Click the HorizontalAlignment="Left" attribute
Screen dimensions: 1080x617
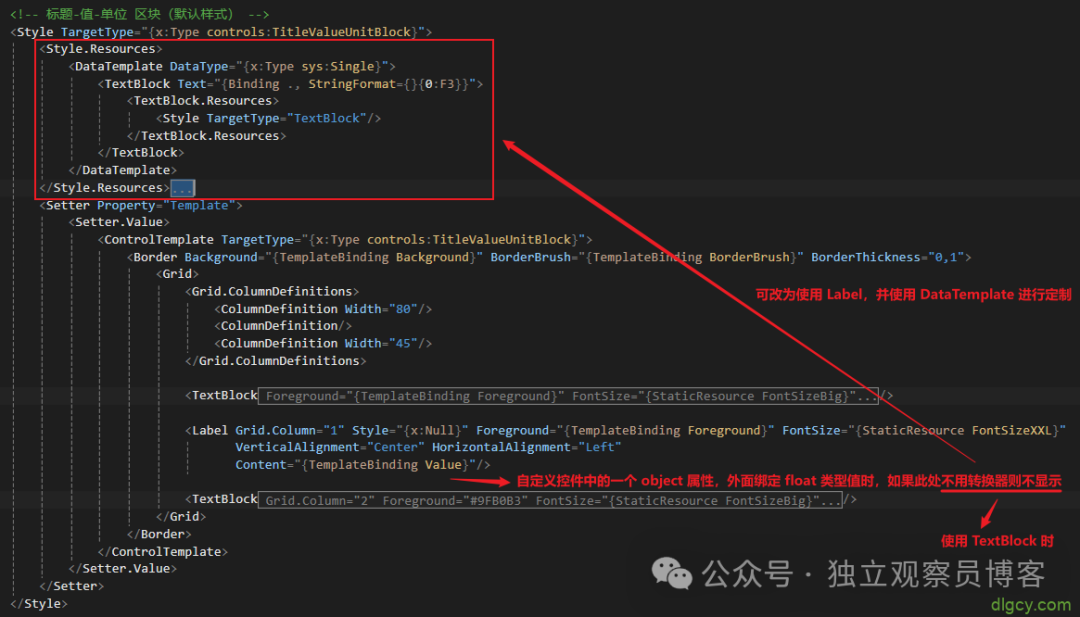(527, 448)
